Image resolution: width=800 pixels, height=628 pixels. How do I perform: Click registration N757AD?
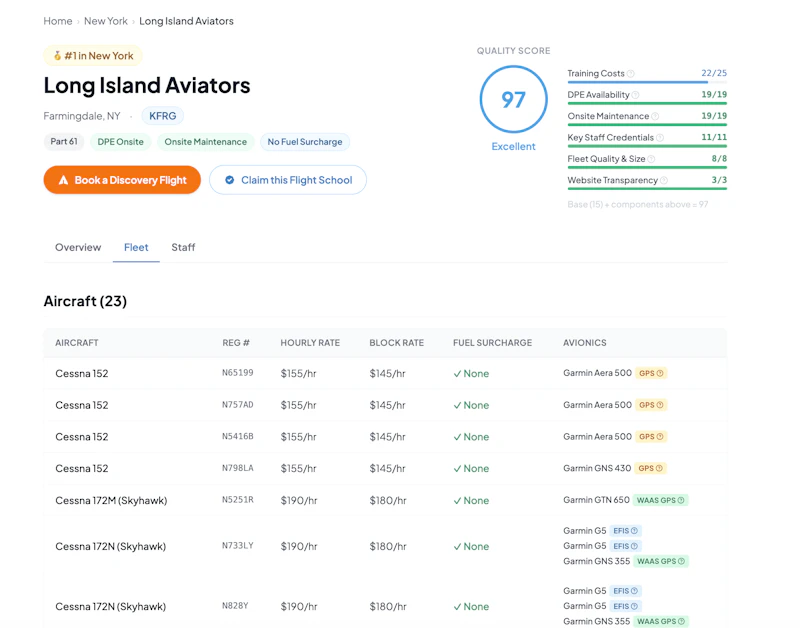point(238,405)
